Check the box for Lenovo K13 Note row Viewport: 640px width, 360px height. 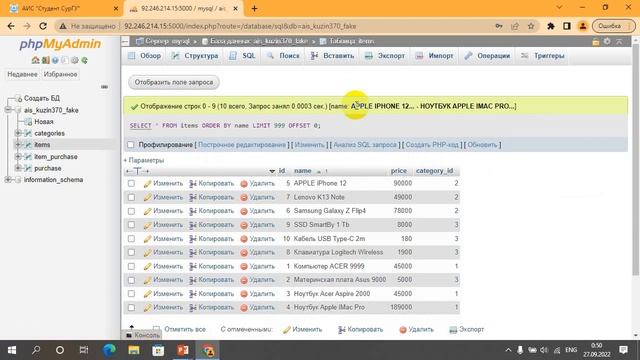[x=131, y=198]
